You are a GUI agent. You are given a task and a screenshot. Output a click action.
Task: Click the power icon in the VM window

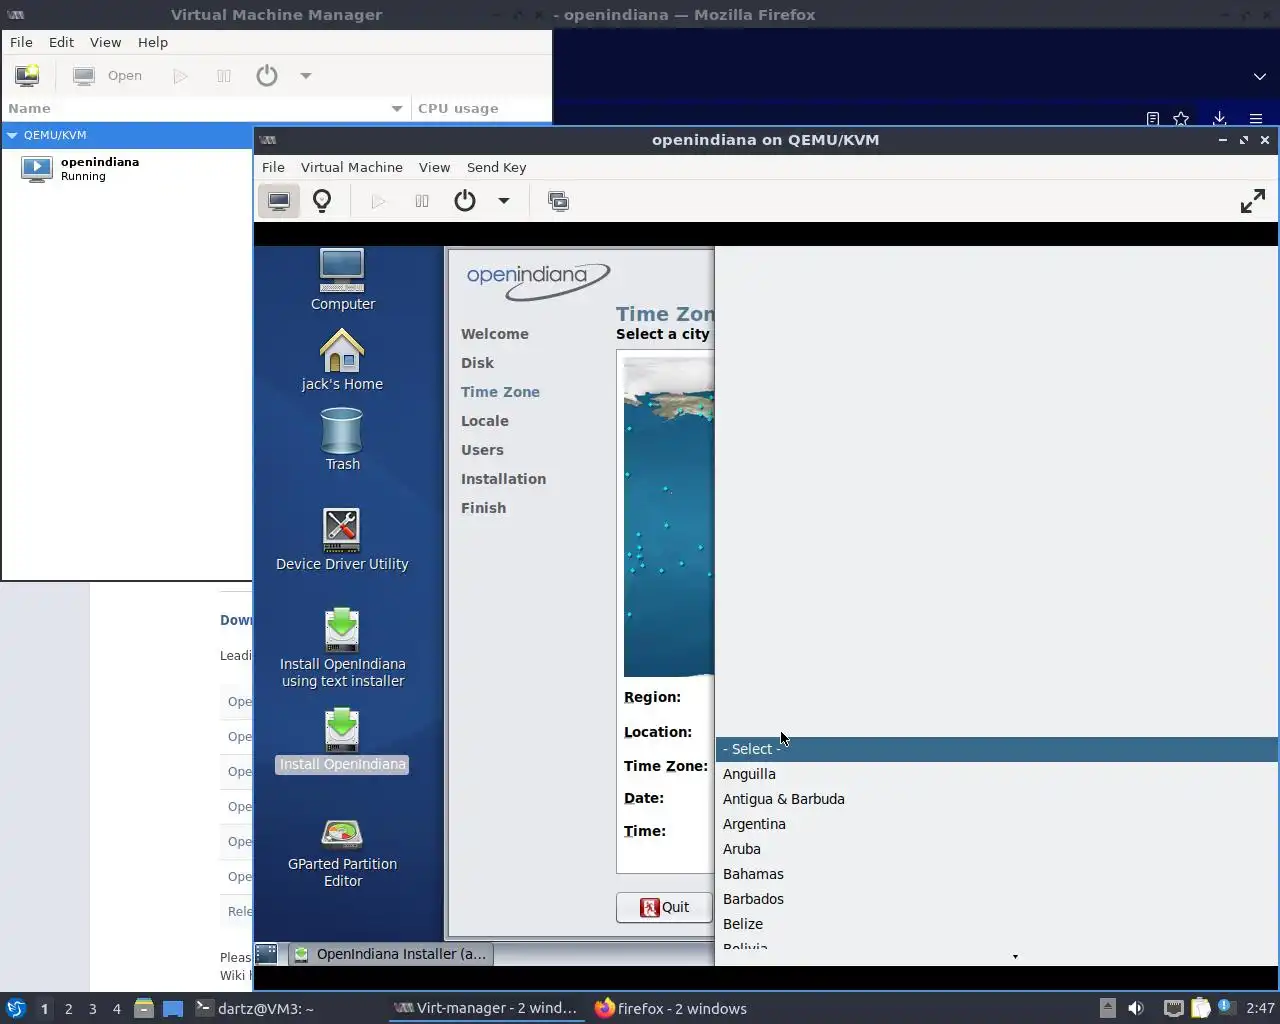click(465, 201)
